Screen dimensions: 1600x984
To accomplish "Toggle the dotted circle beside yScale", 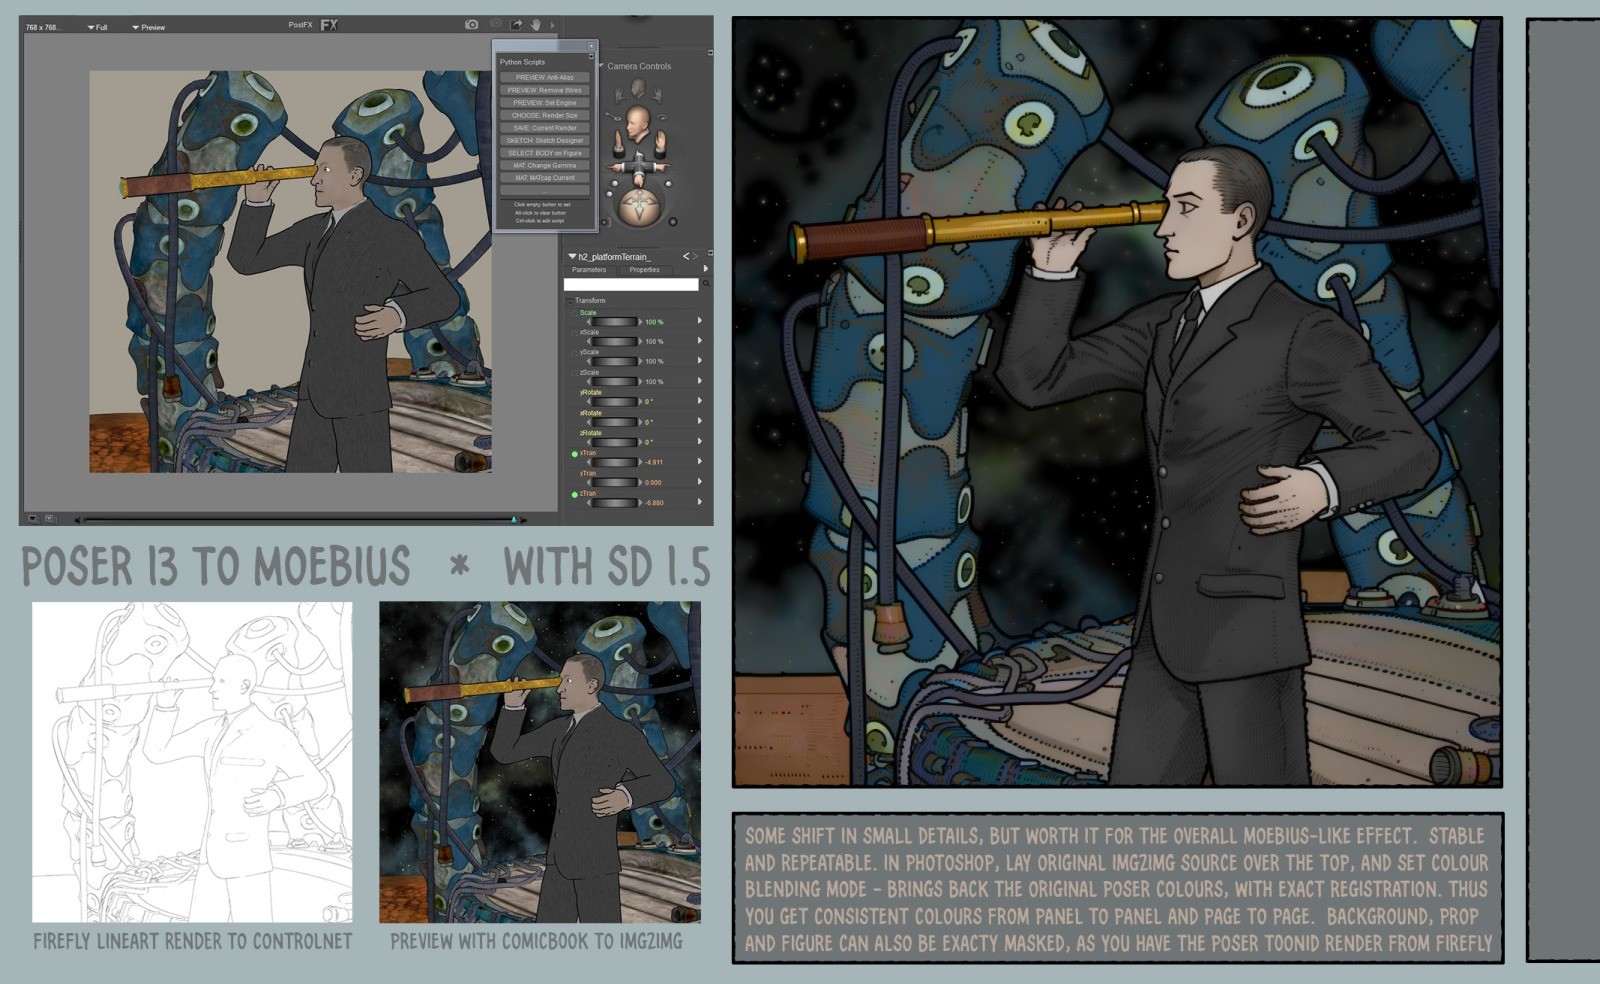I will [574, 353].
